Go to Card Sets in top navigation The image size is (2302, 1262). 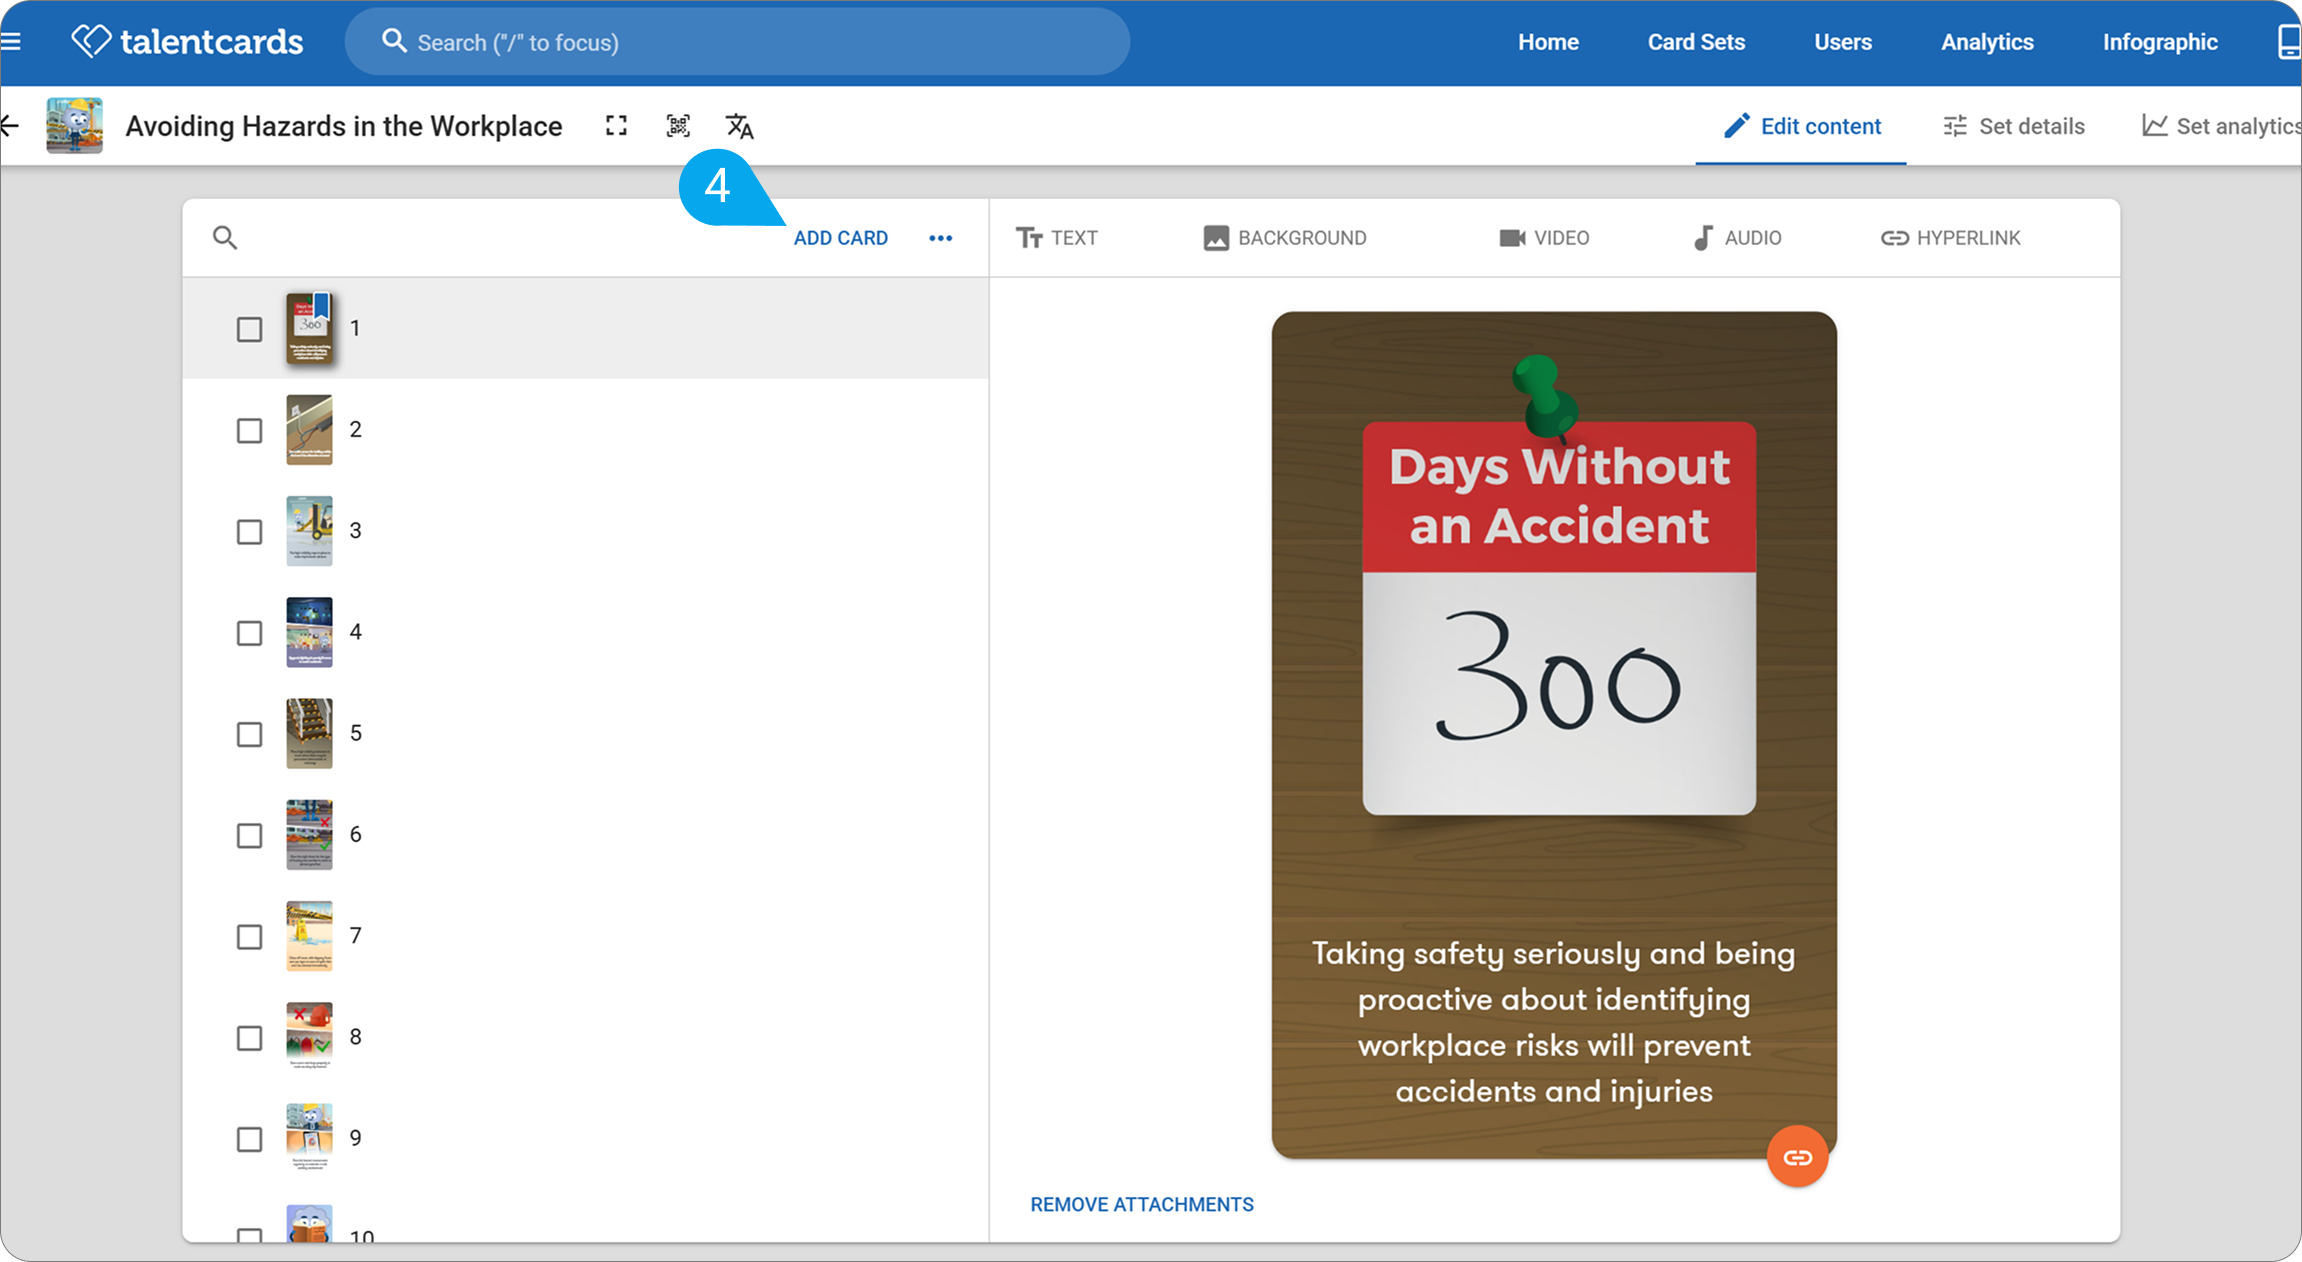1696,42
